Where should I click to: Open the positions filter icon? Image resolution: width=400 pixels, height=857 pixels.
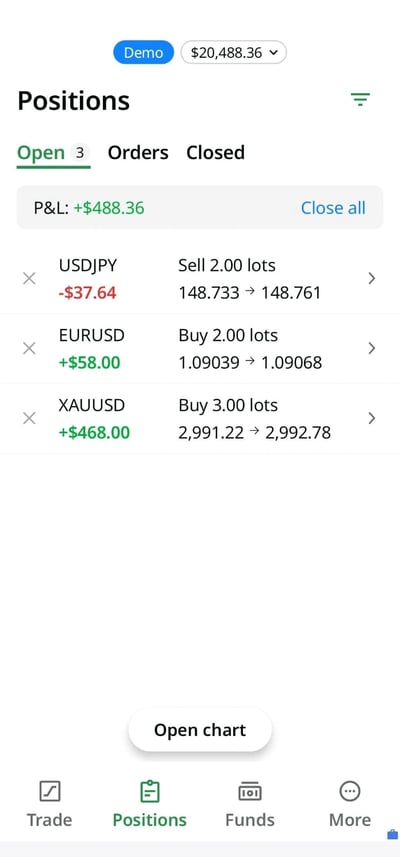pyautogui.click(x=360, y=99)
